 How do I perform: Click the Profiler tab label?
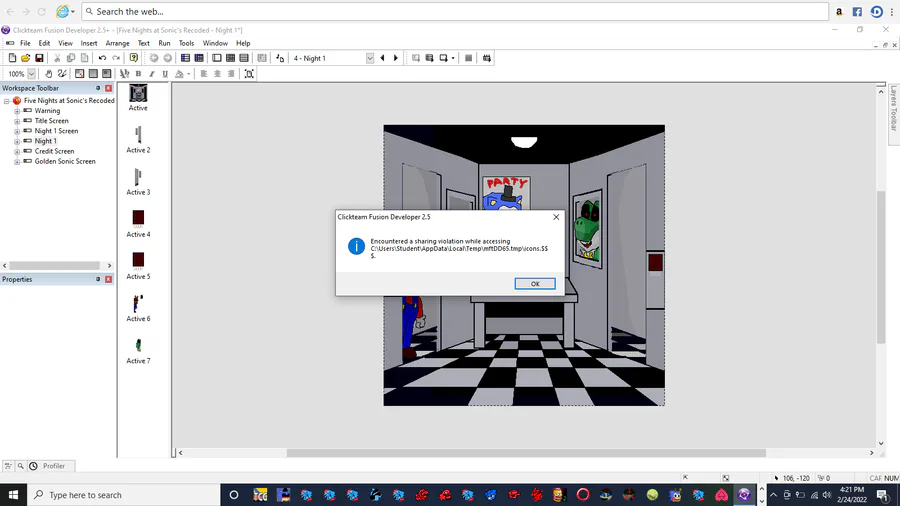54,466
